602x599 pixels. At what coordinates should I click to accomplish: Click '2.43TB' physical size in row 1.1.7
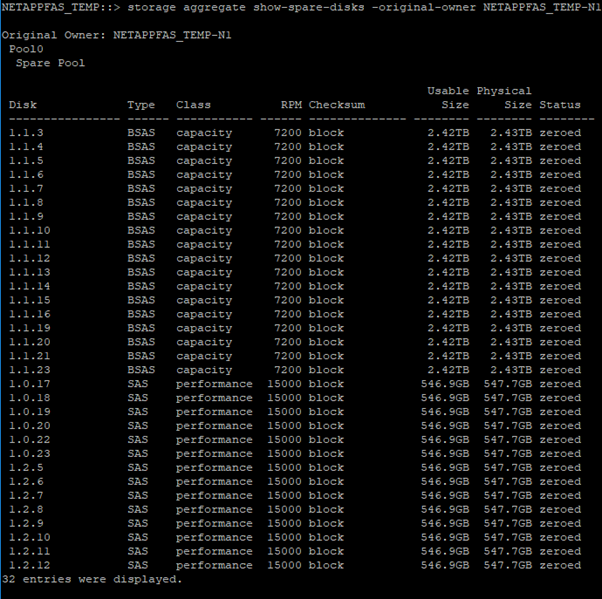click(511, 189)
